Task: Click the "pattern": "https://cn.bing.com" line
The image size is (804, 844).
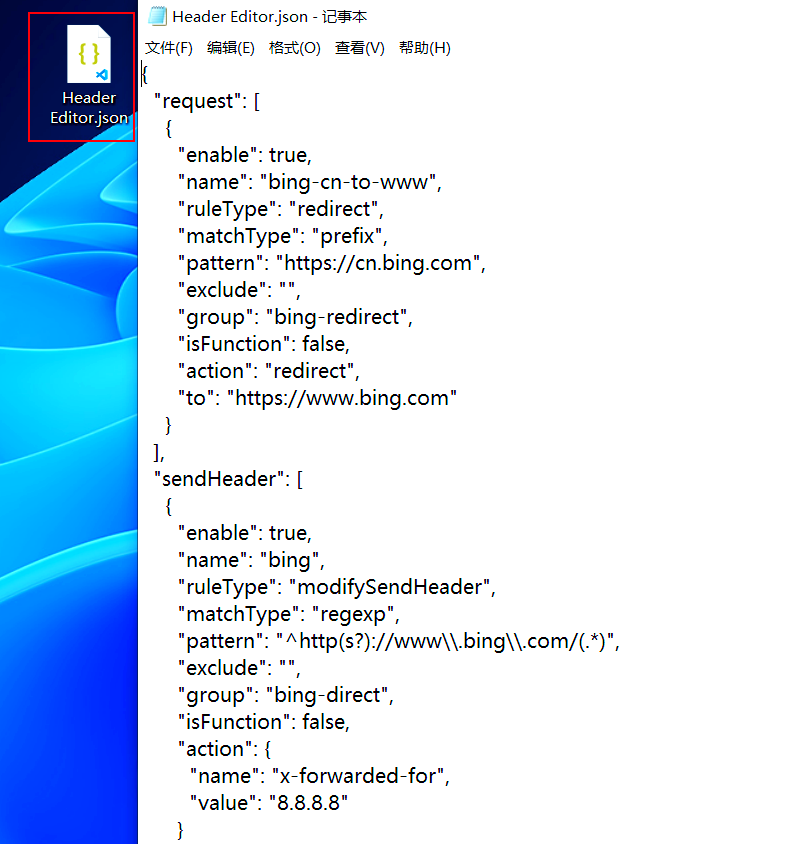Action: tap(332, 263)
